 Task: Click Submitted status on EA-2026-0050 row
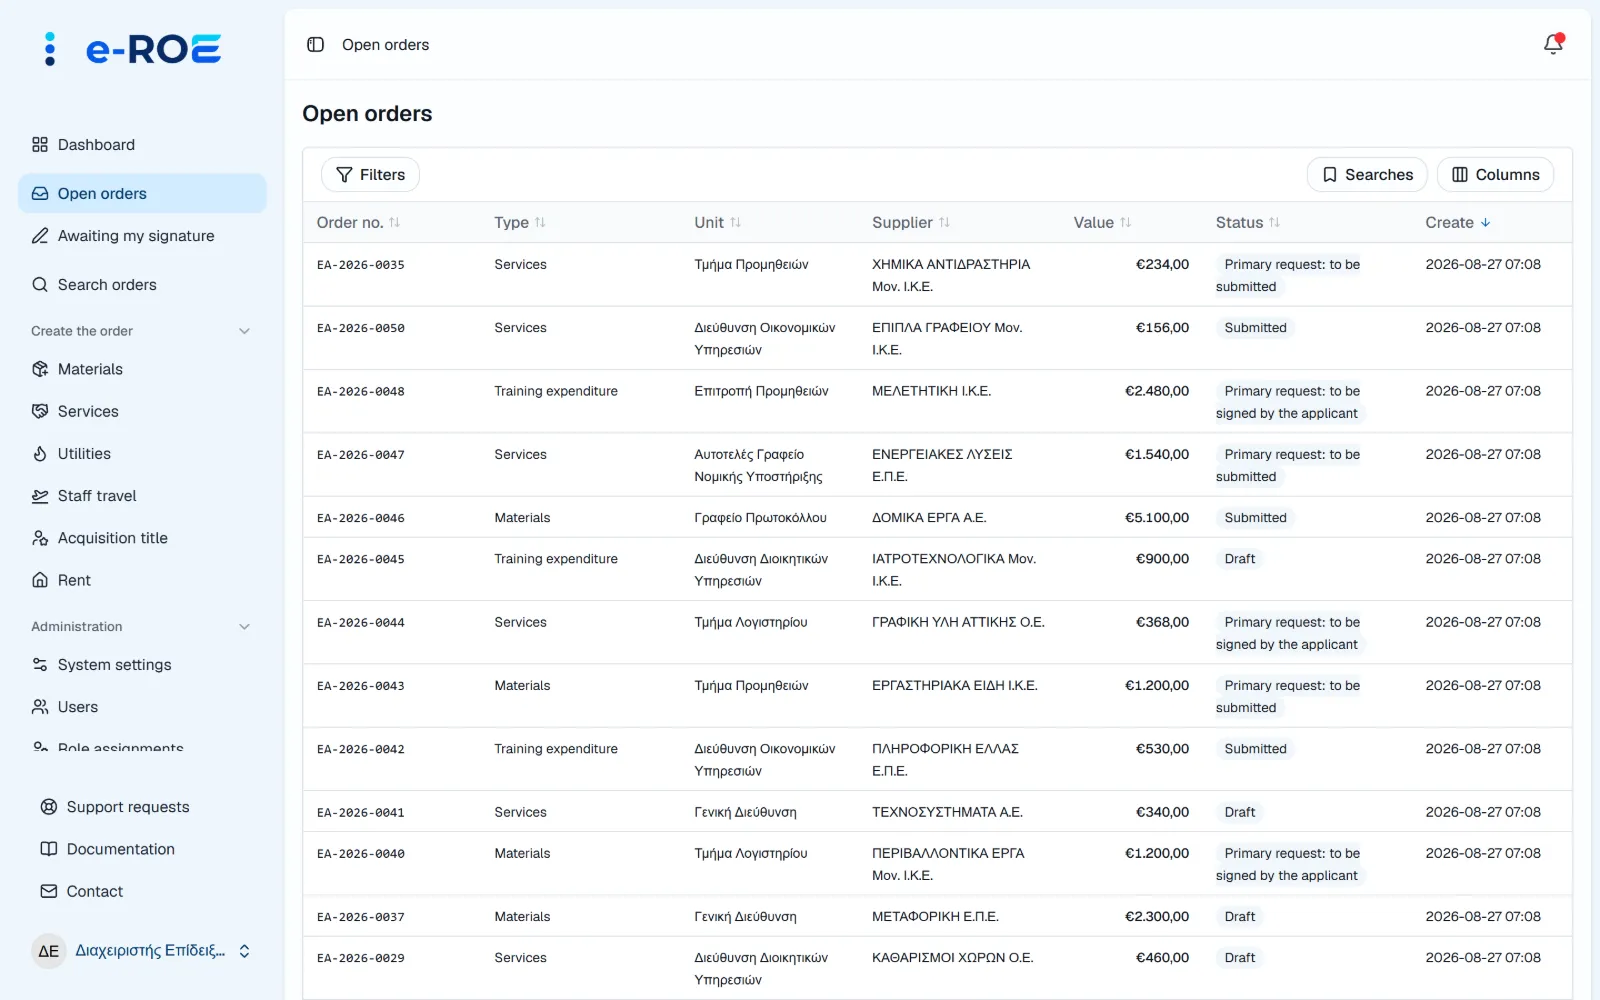(1255, 328)
